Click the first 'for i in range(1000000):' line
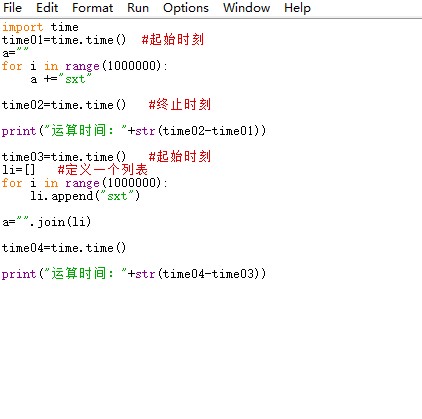Image resolution: width=422 pixels, height=419 pixels. click(85, 66)
